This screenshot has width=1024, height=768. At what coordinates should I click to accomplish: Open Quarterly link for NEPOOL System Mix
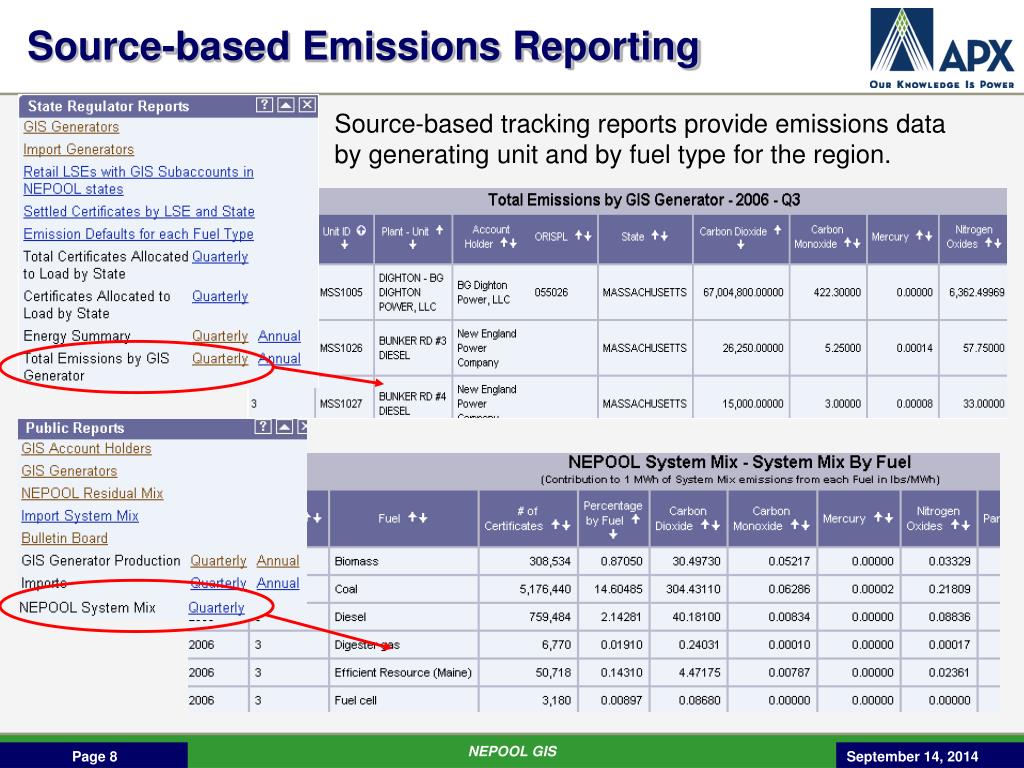[216, 607]
